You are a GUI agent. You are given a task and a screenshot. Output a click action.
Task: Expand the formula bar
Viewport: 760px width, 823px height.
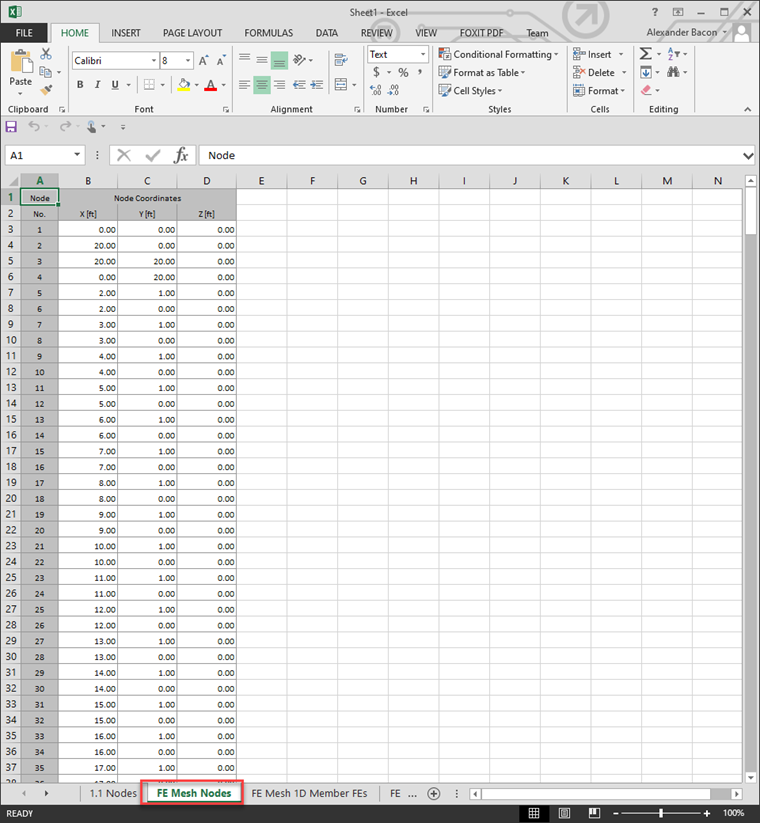click(x=748, y=155)
